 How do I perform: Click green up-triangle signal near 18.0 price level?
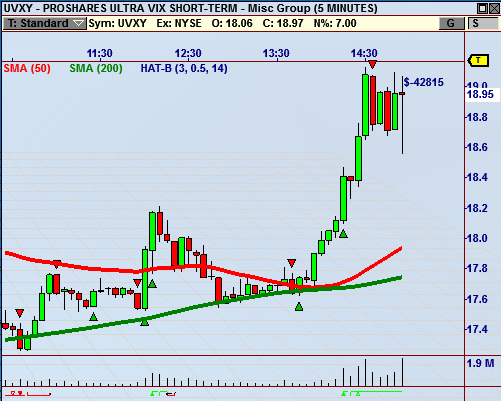coord(343,234)
